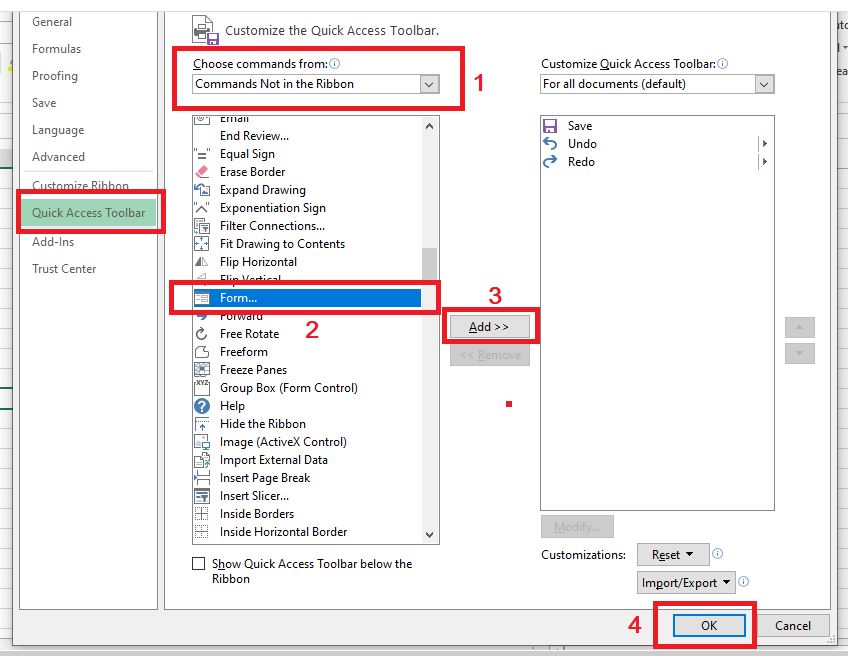Open the General options category
The height and width of the screenshot is (656, 848).
(x=52, y=22)
